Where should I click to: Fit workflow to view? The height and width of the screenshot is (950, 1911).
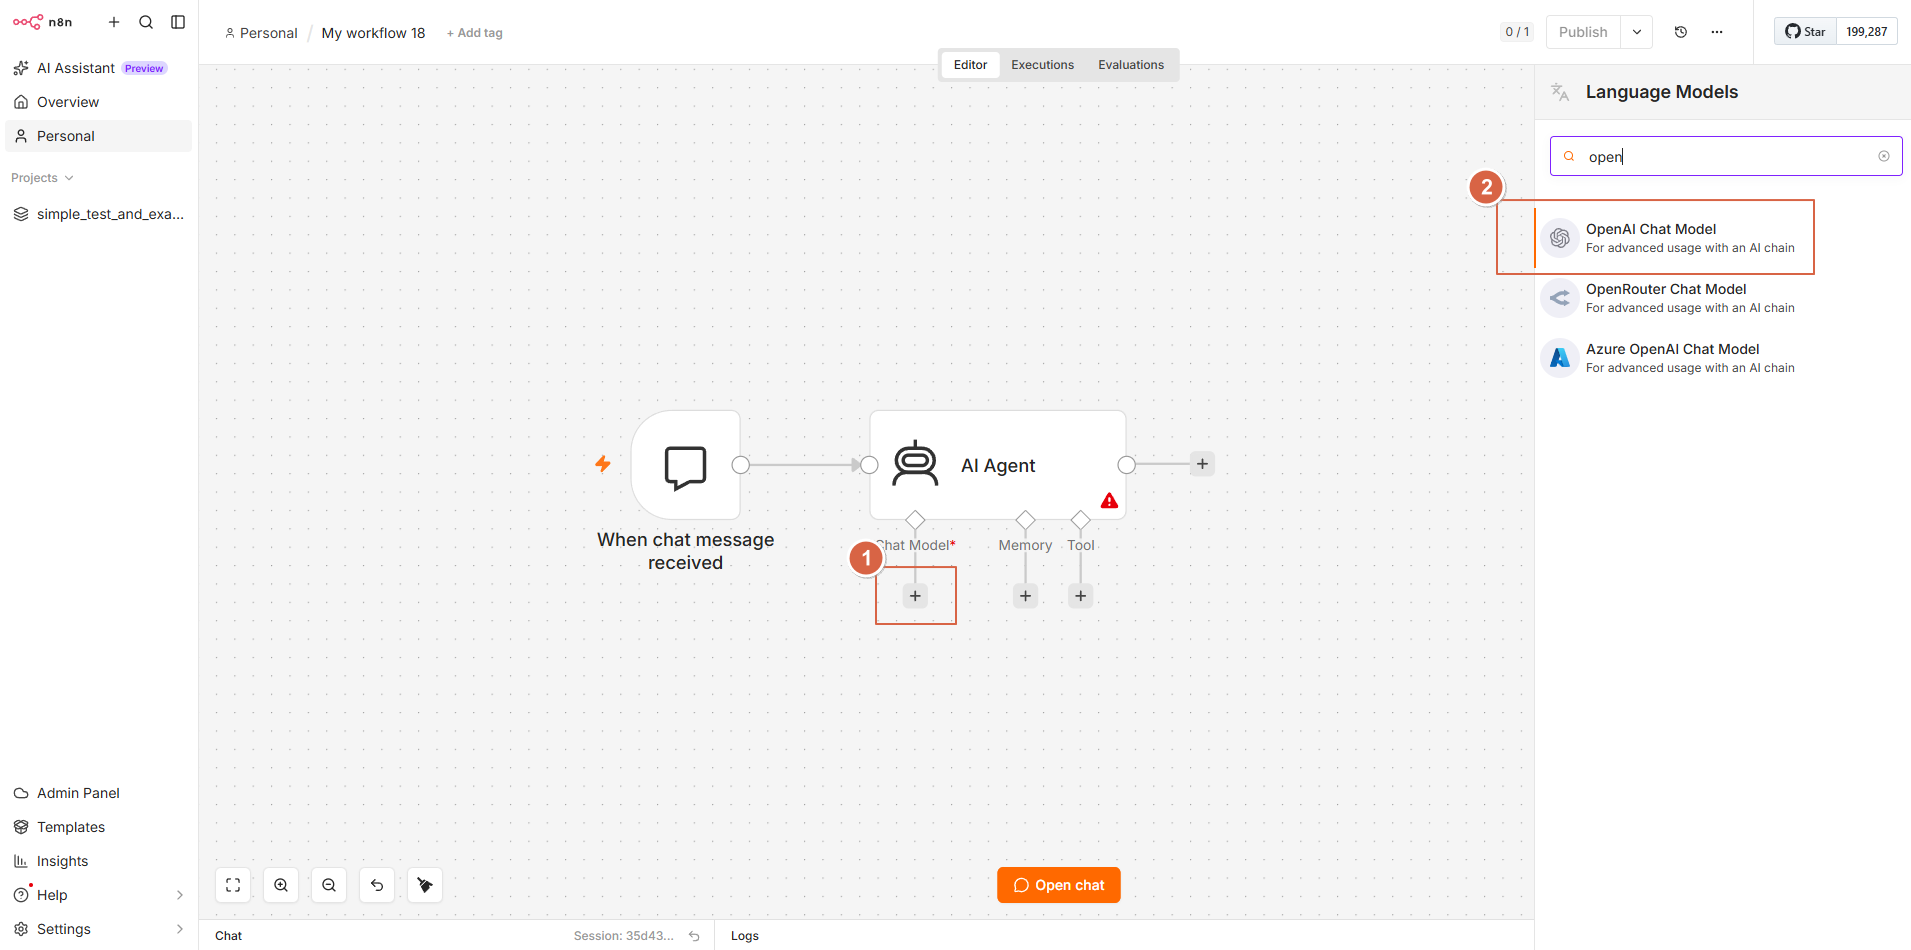(233, 885)
